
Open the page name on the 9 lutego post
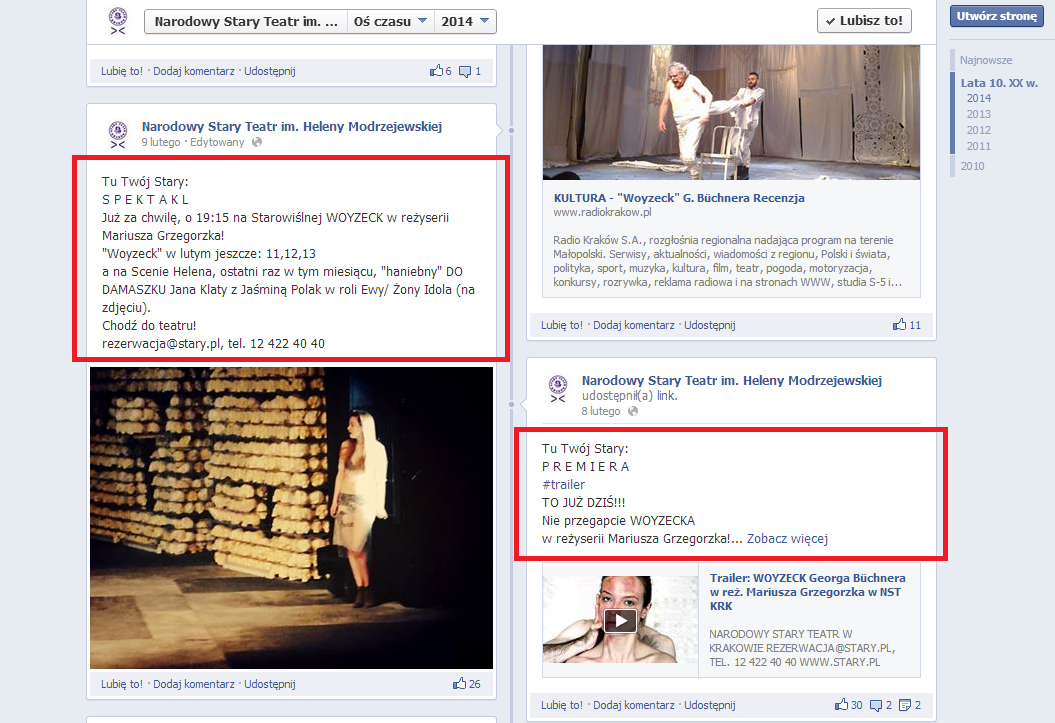click(291, 126)
